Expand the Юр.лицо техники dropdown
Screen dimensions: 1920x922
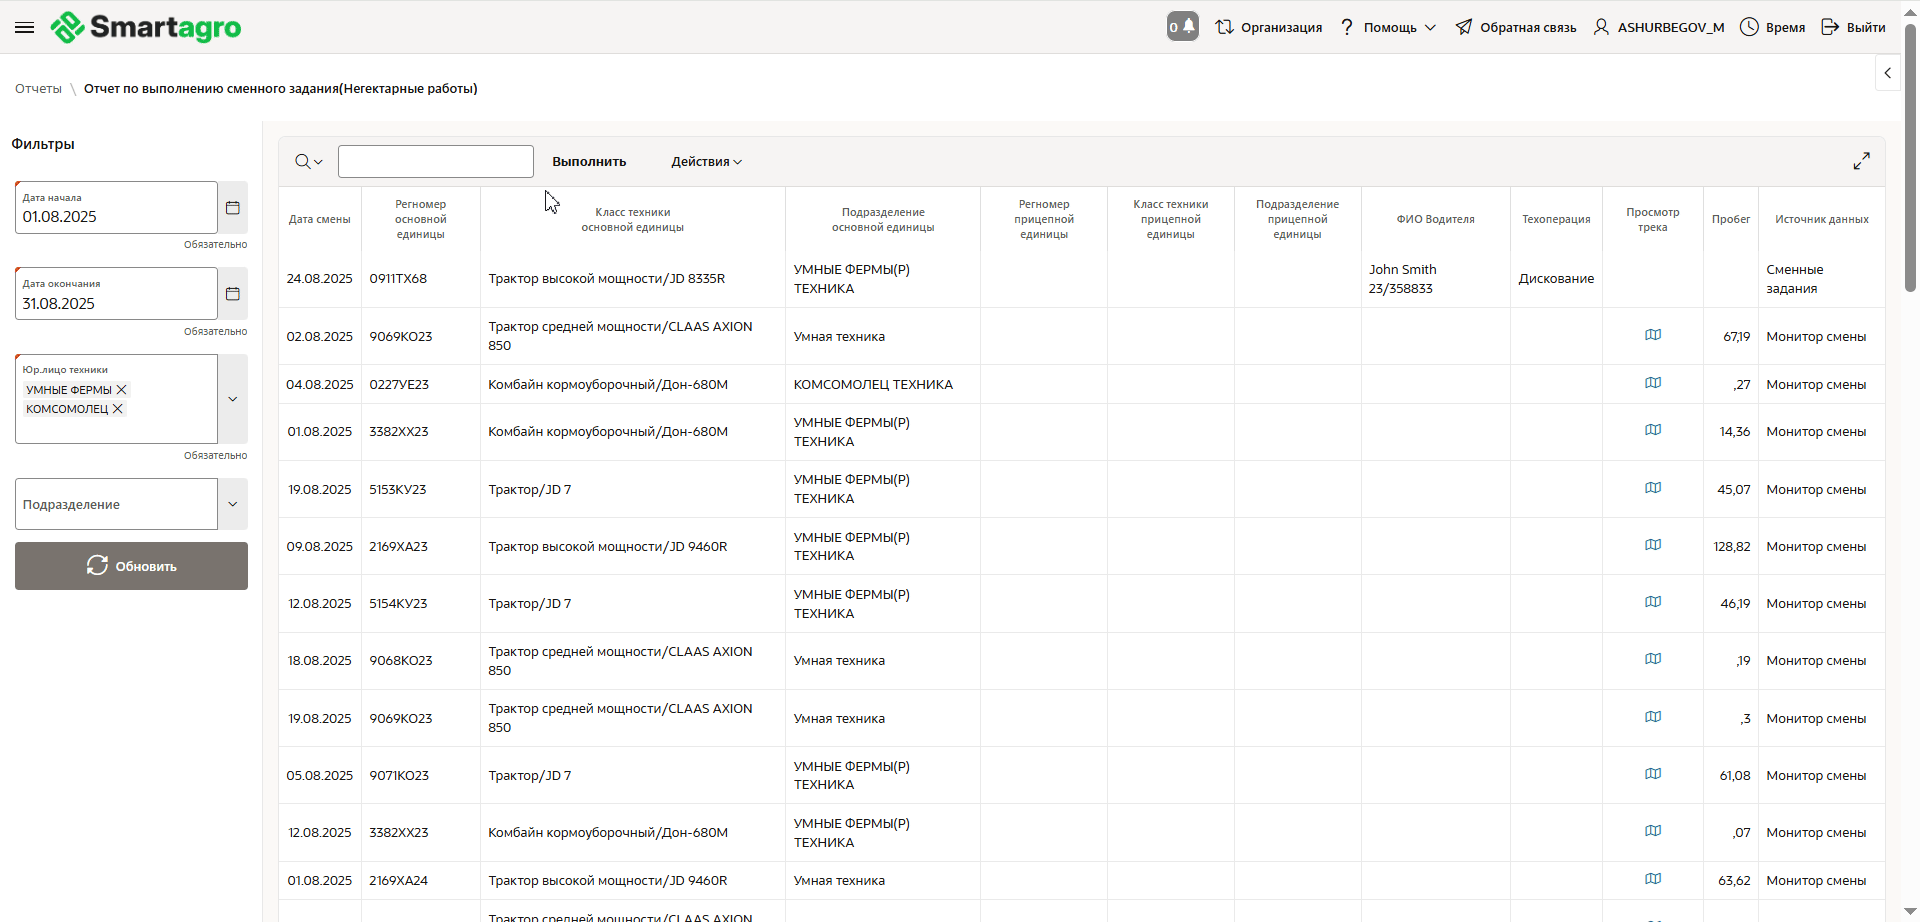point(233,399)
